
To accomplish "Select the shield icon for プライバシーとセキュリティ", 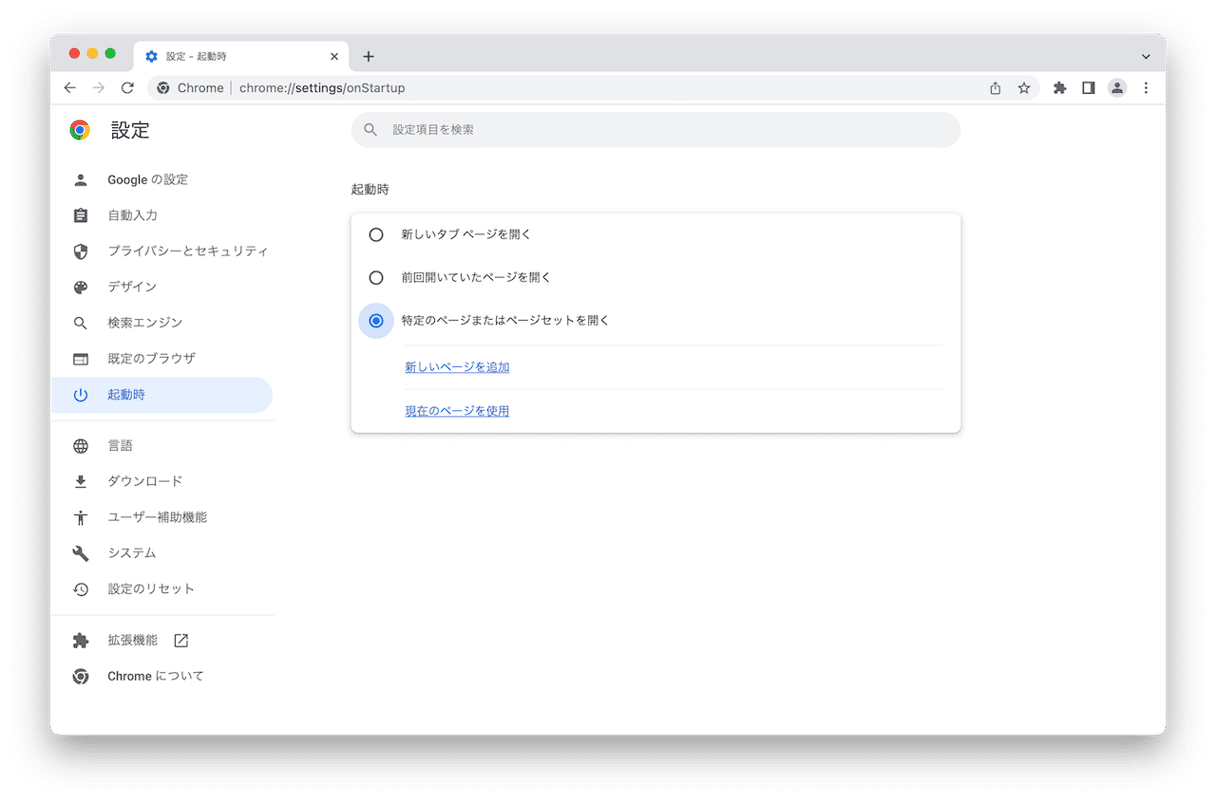I will (x=80, y=251).
